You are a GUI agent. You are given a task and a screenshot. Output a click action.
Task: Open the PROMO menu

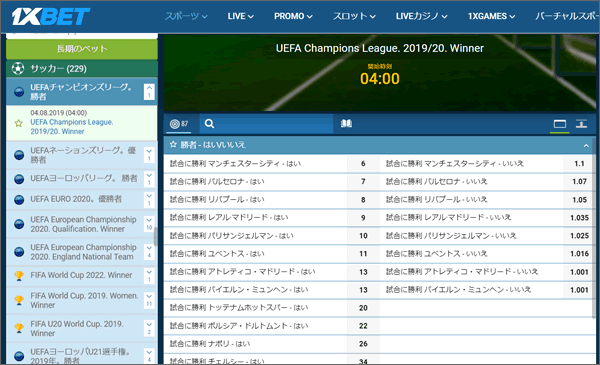click(293, 16)
